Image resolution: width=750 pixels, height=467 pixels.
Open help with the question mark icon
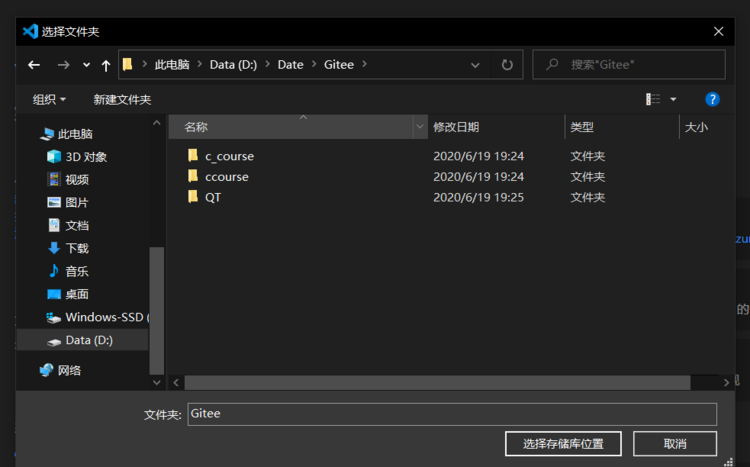pyautogui.click(x=712, y=99)
